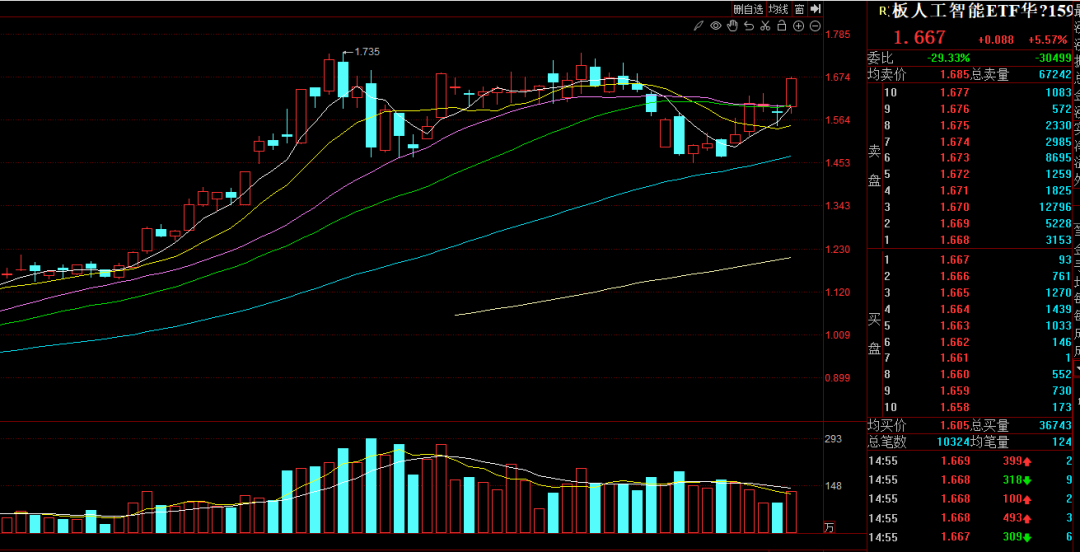Click the latest red candlestick on chart
This screenshot has width=1080, height=552.
coord(791,92)
